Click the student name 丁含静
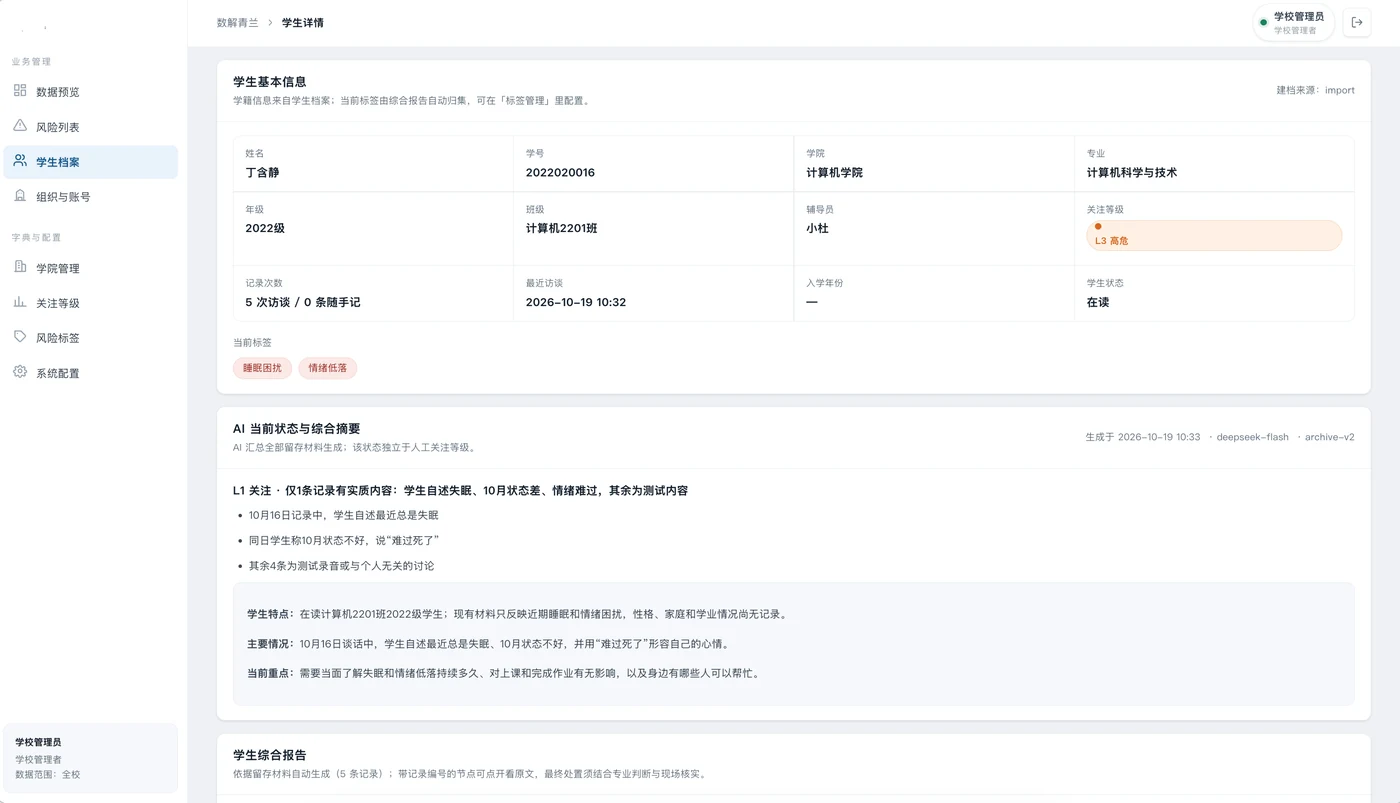This screenshot has width=1400, height=803. coord(262,173)
